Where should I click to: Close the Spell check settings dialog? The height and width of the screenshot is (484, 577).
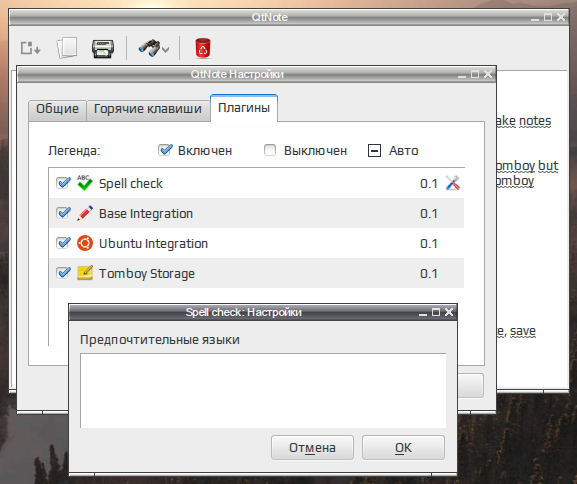pos(449,312)
